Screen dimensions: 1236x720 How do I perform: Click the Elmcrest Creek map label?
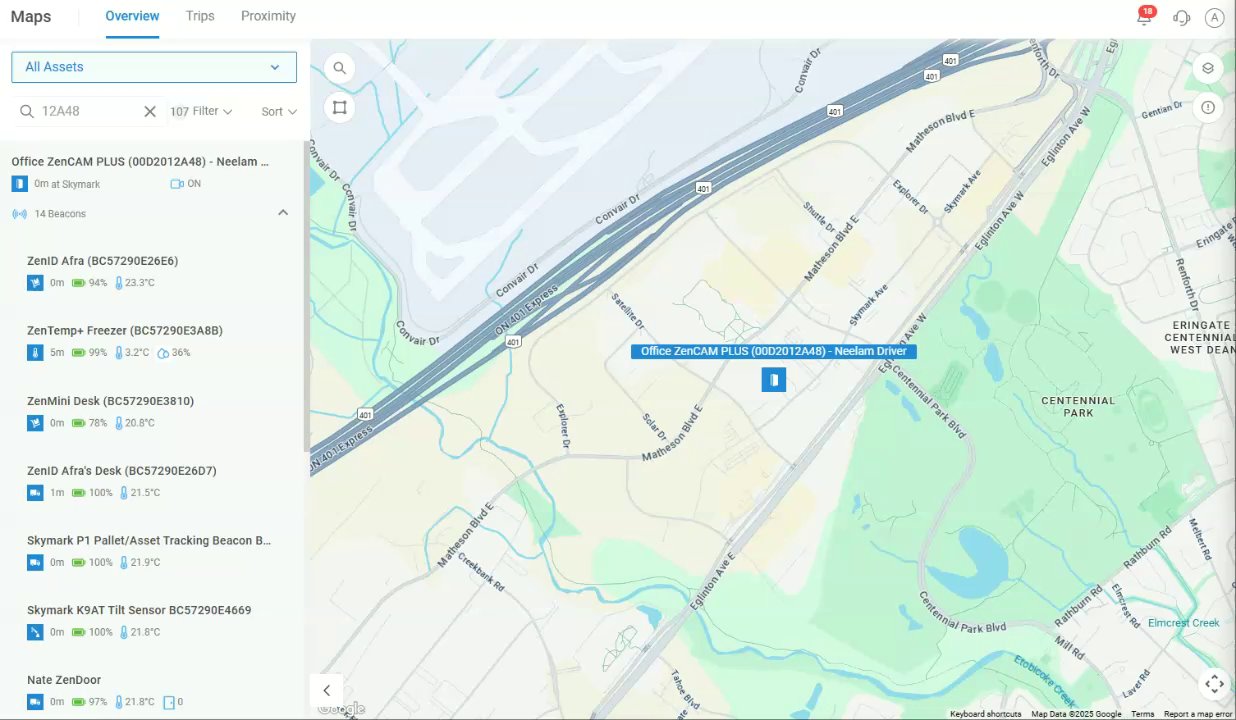pos(1183,623)
